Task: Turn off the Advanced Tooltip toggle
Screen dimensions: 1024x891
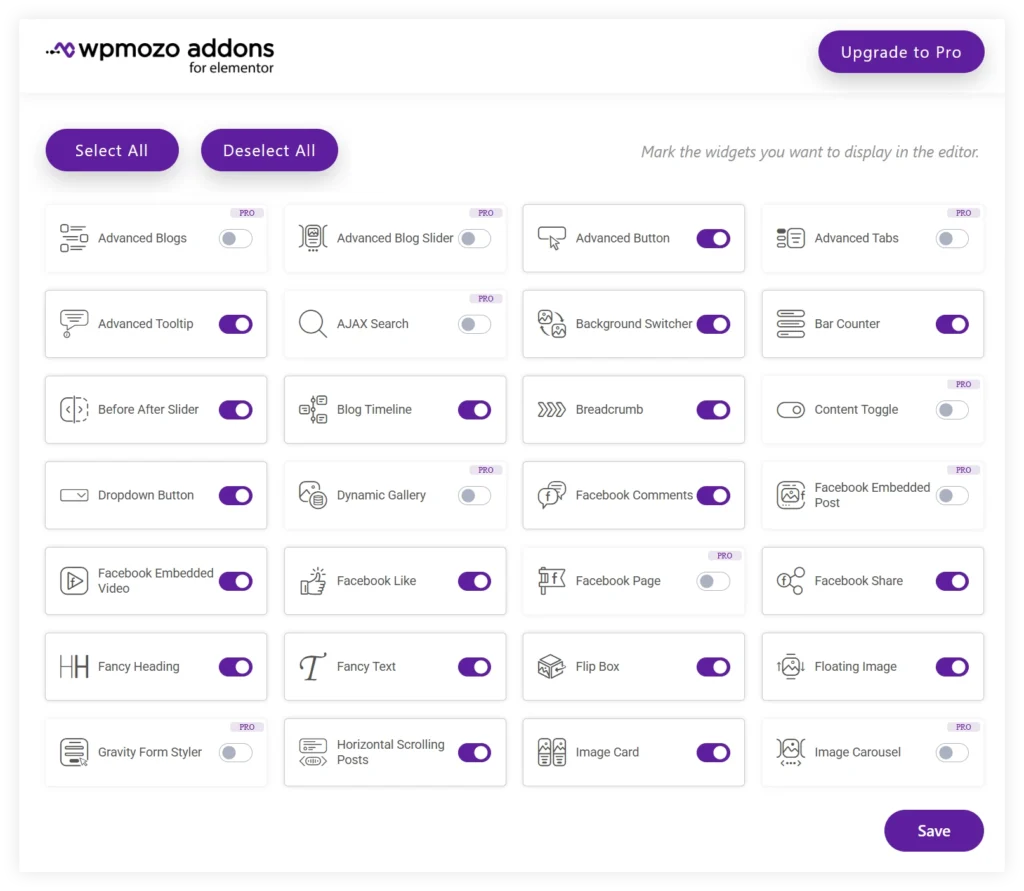Action: 236,324
